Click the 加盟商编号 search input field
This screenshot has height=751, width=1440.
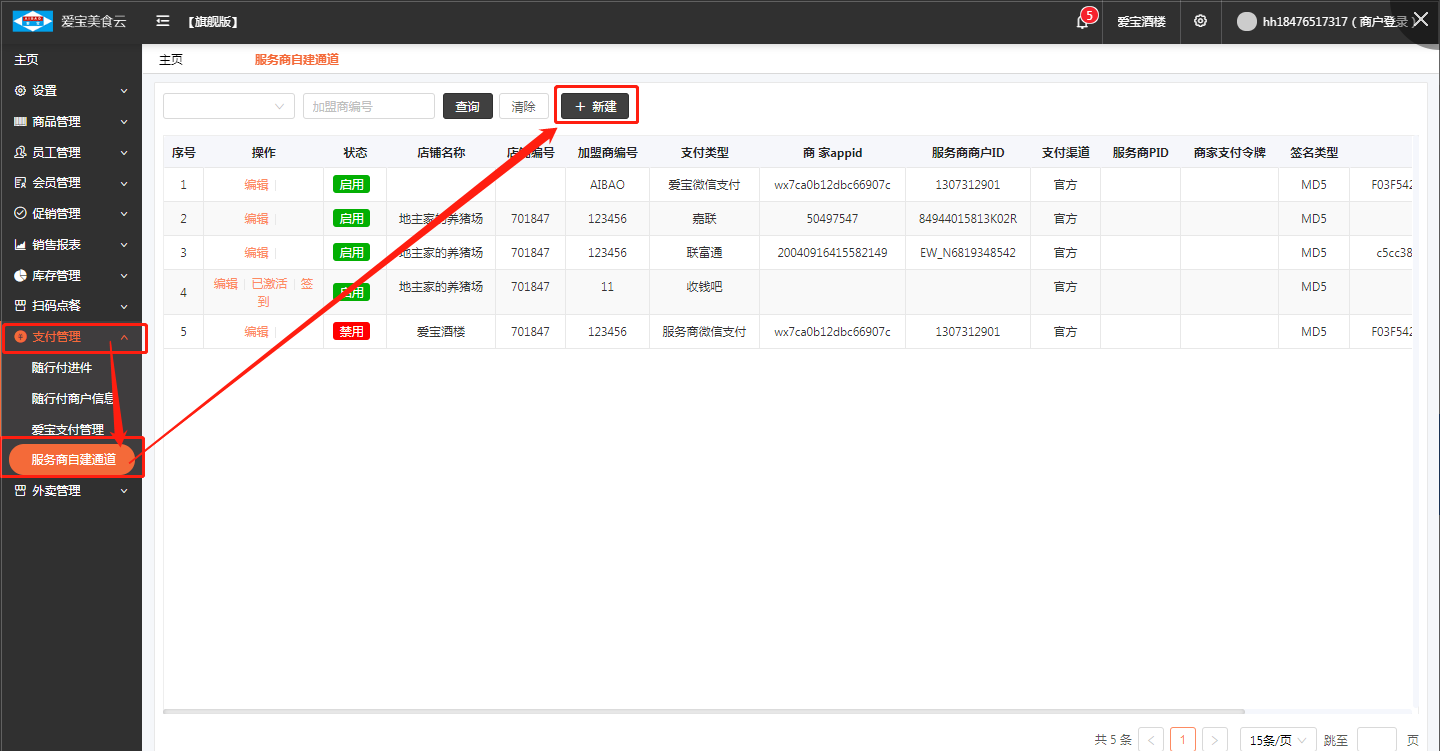pos(368,106)
